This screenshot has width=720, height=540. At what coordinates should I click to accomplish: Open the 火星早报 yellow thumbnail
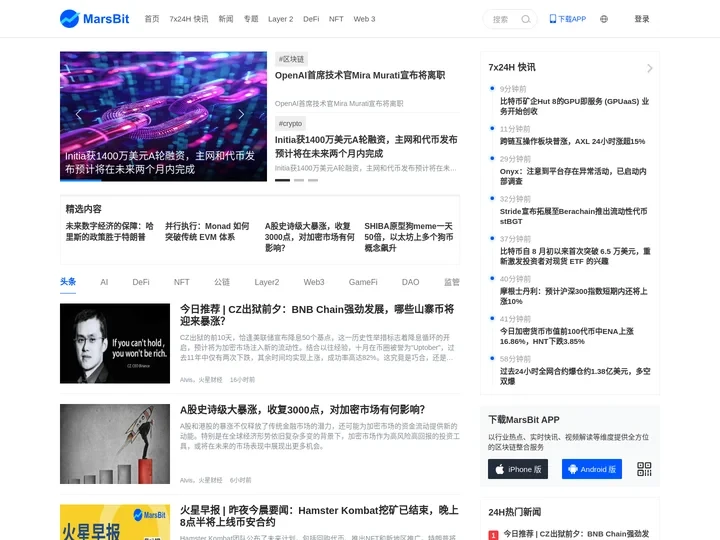pos(115,522)
